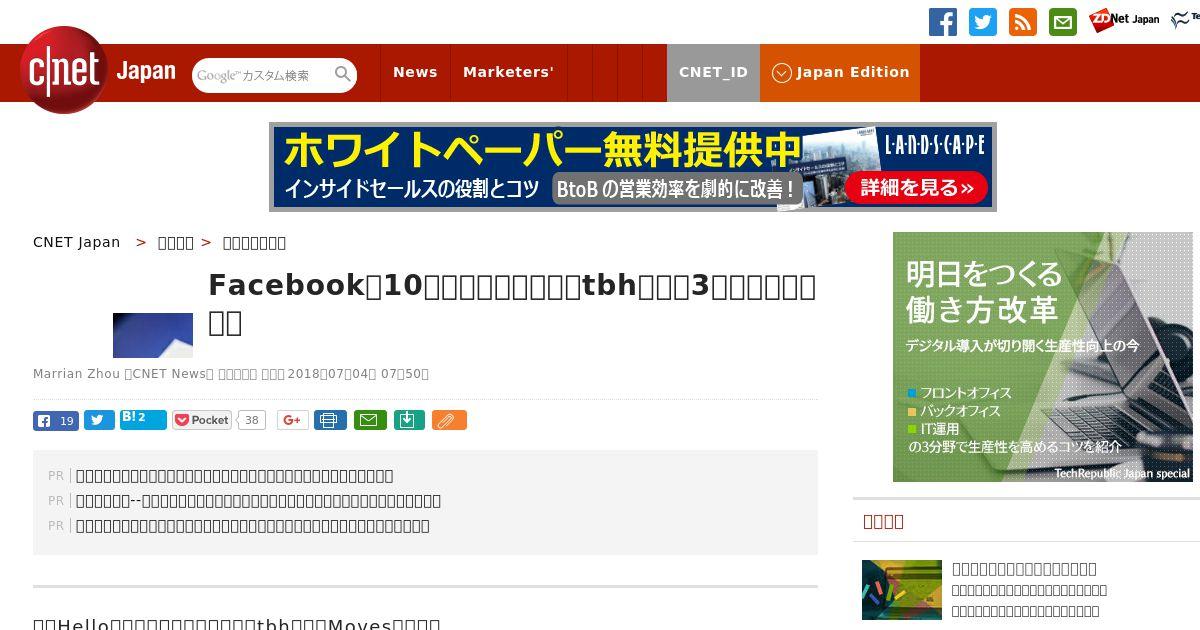Click the orange paperclip clip icon

[x=449, y=420]
